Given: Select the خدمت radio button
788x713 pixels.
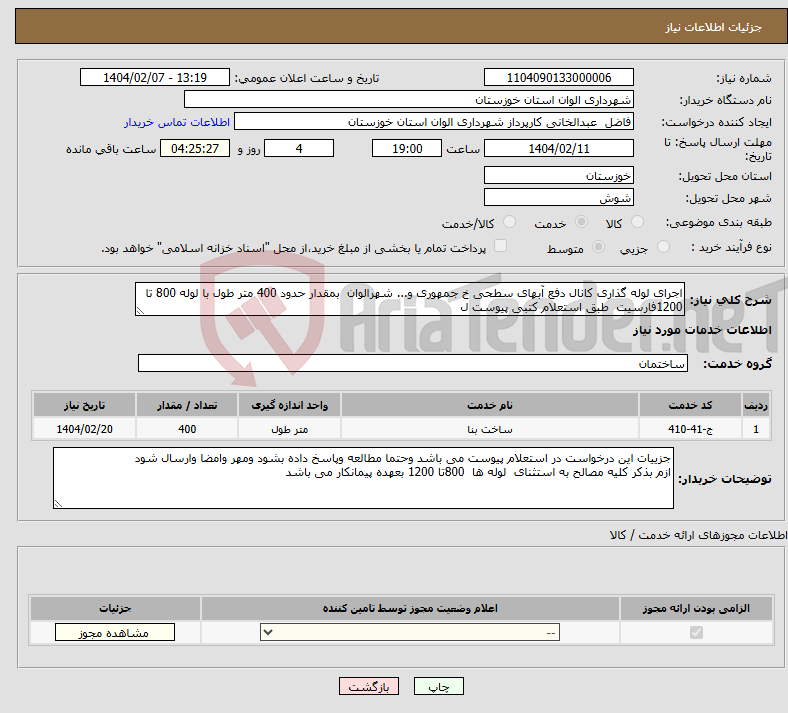Looking at the screenshot, I should click(581, 222).
